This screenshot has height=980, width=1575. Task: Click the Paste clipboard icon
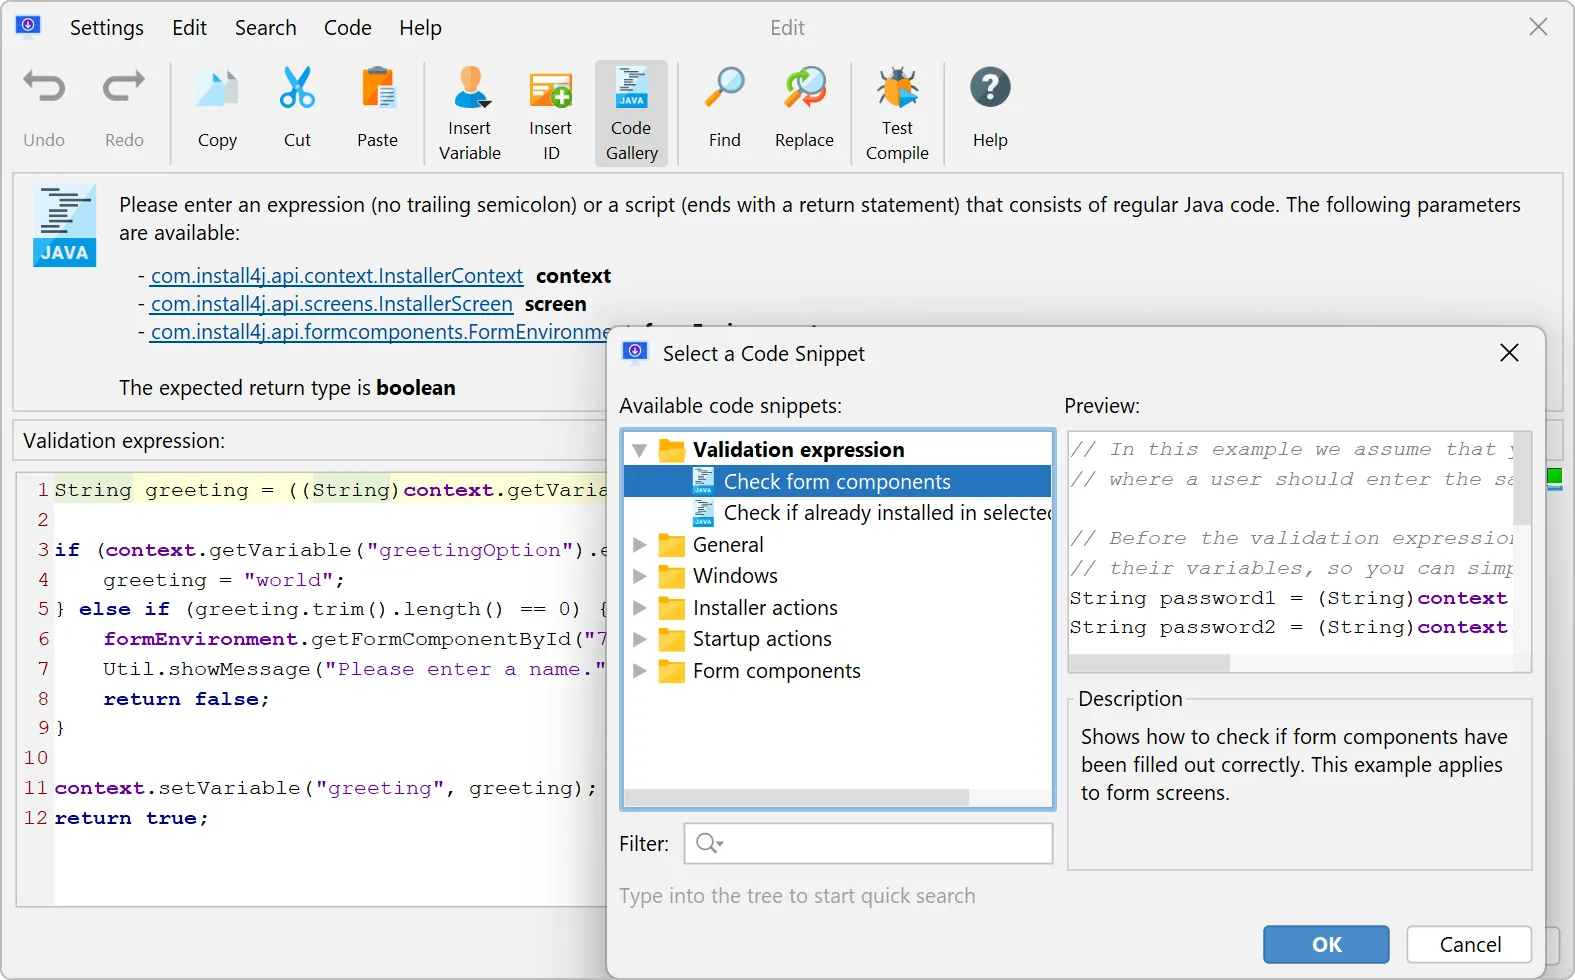pos(378,89)
